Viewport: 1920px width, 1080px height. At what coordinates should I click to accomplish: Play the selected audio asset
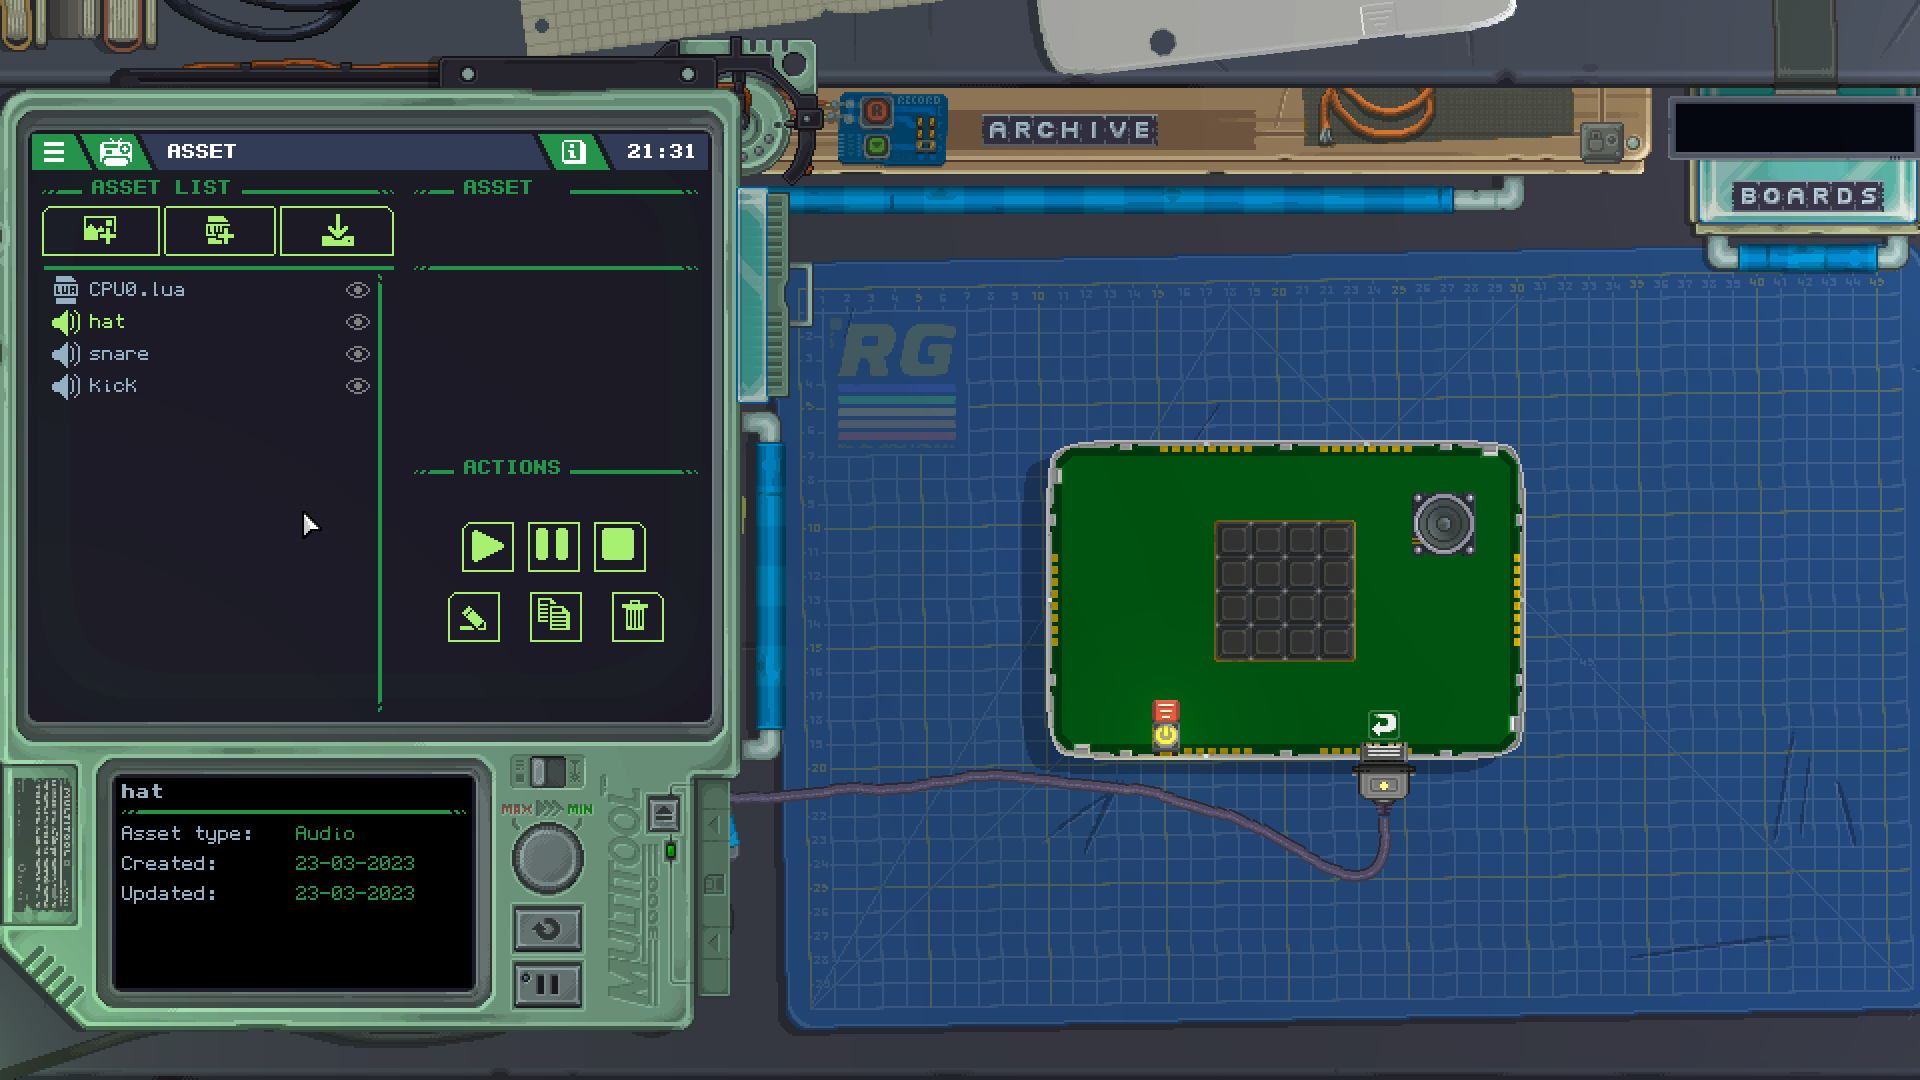pos(487,547)
